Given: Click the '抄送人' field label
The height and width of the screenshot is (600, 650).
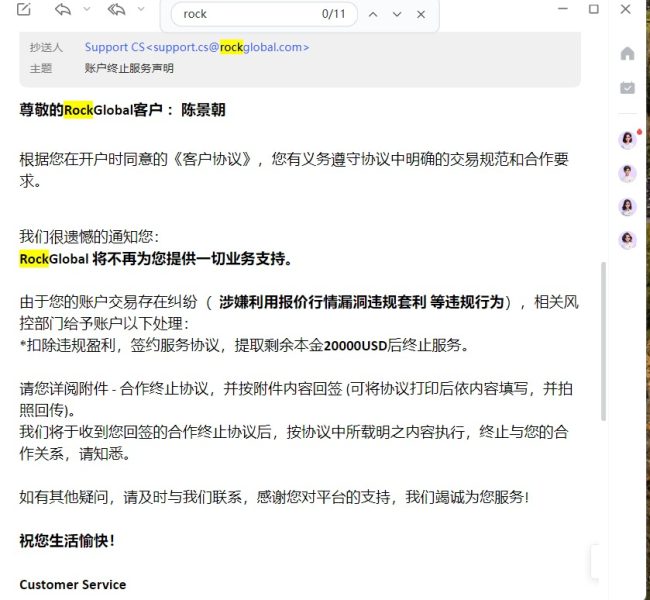Looking at the screenshot, I should (46, 48).
